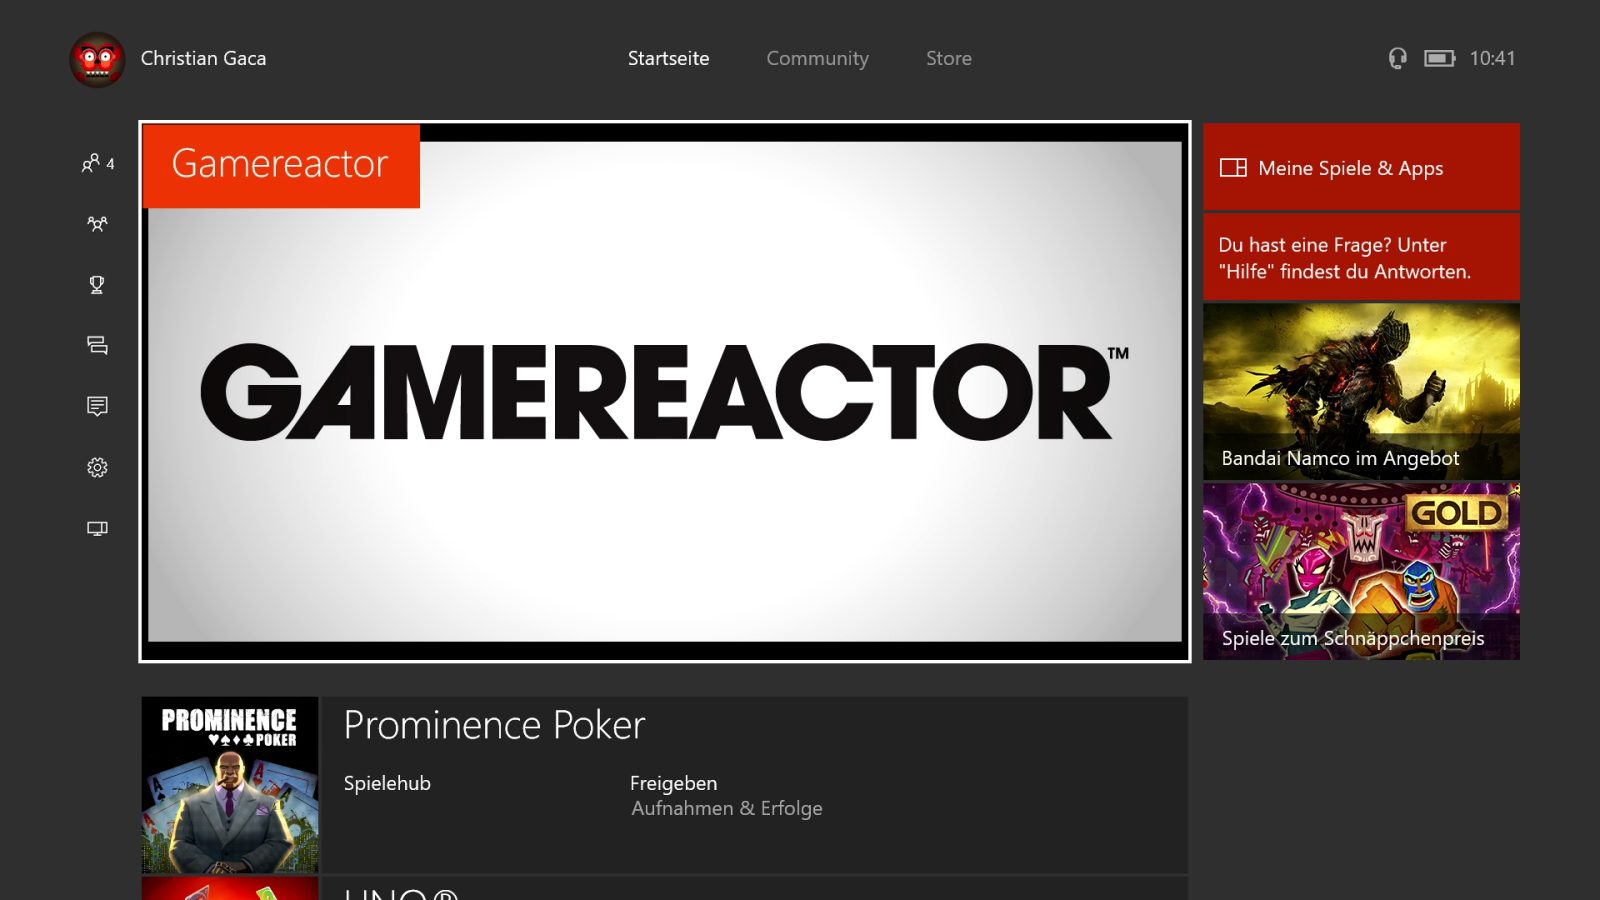The image size is (1600, 900).
Task: Open the Hilfe question tile
Action: pos(1361,258)
